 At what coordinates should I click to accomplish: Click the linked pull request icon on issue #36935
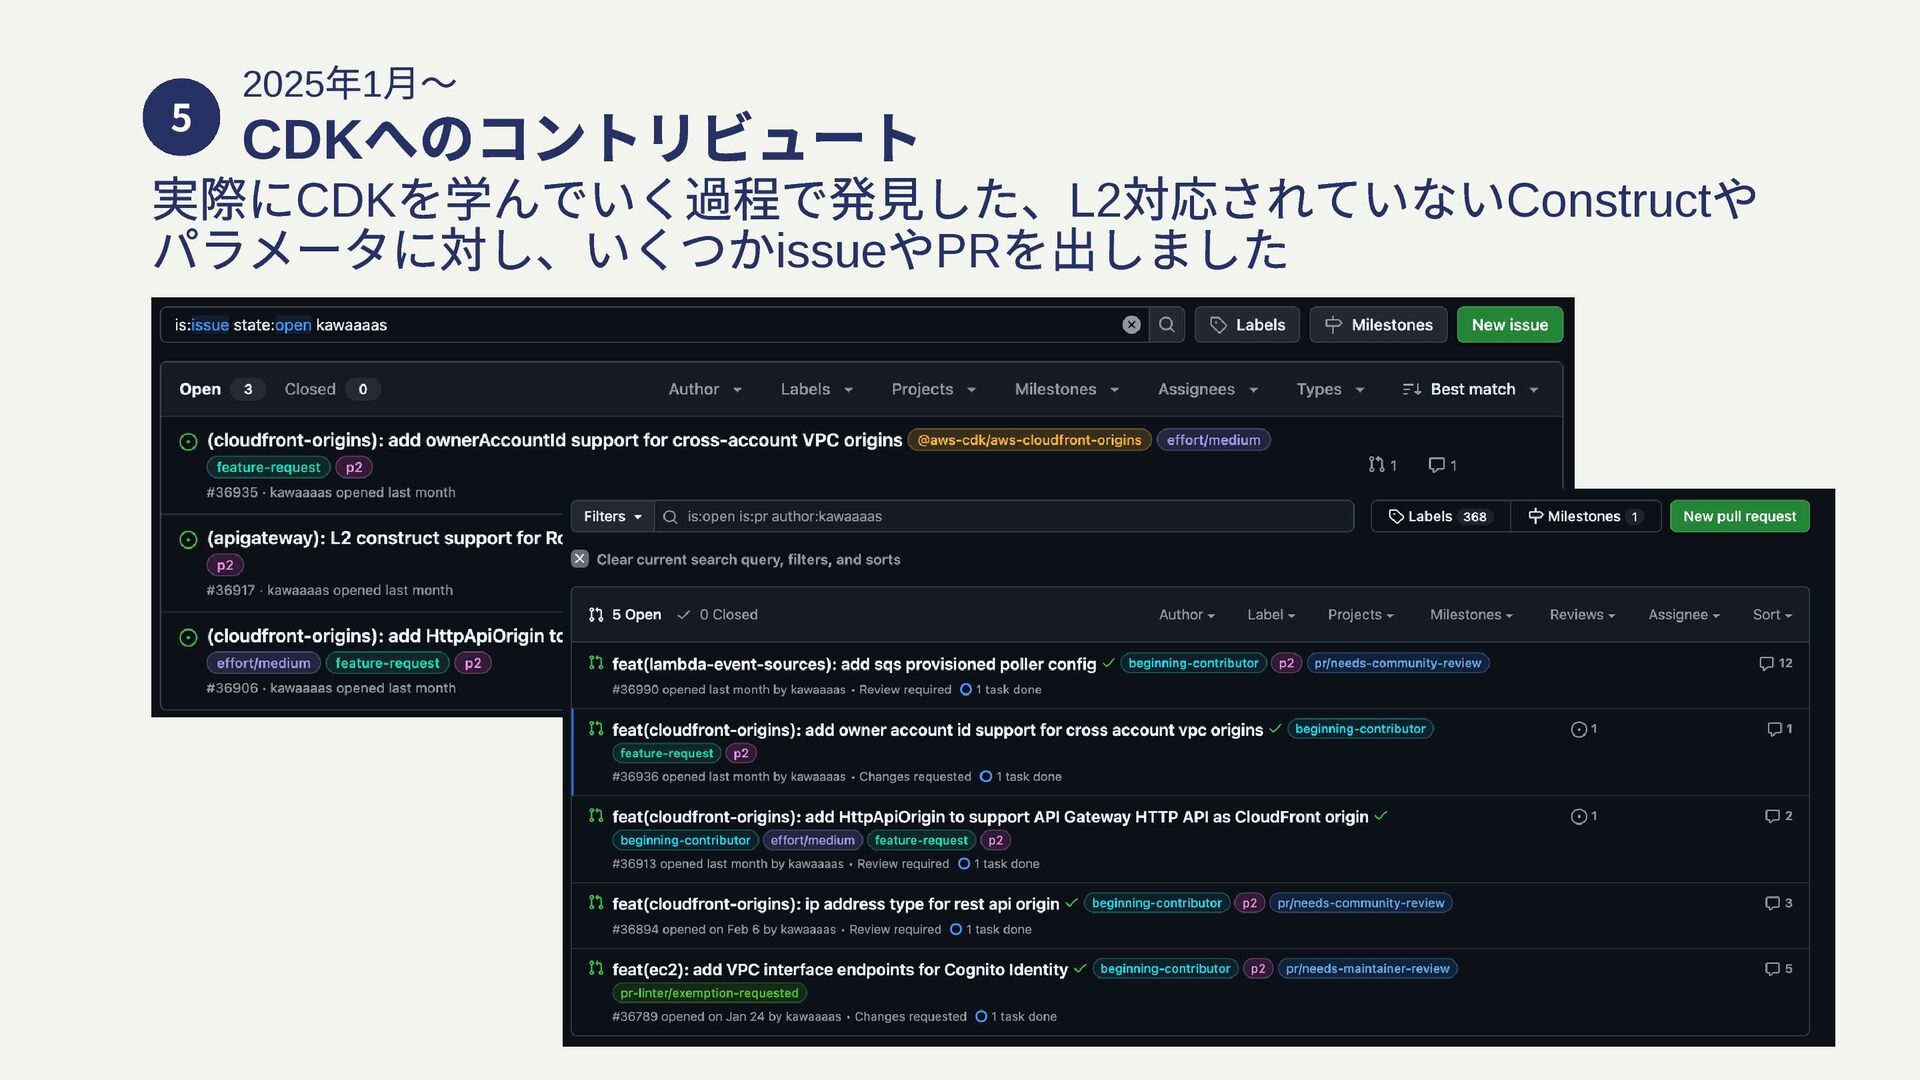pyautogui.click(x=1377, y=465)
